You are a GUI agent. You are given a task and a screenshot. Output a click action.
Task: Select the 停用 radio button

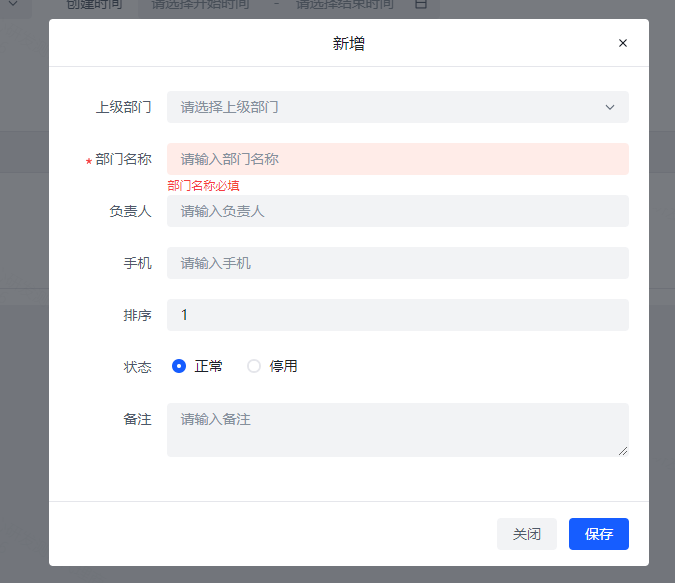click(x=254, y=366)
